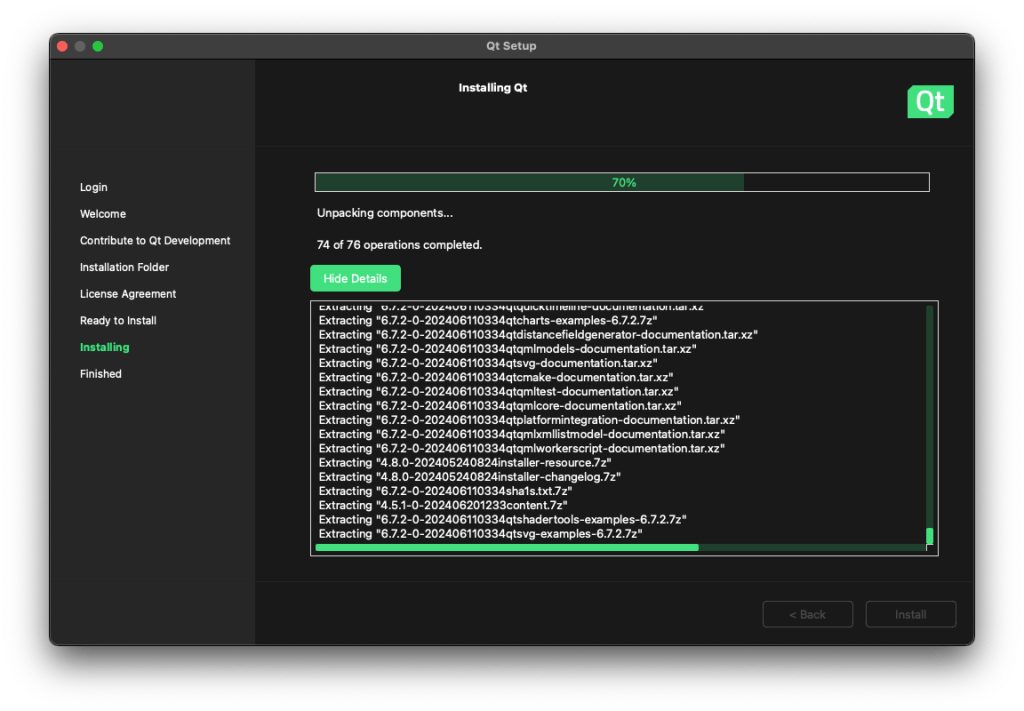Select the Login step in sidebar

point(94,187)
